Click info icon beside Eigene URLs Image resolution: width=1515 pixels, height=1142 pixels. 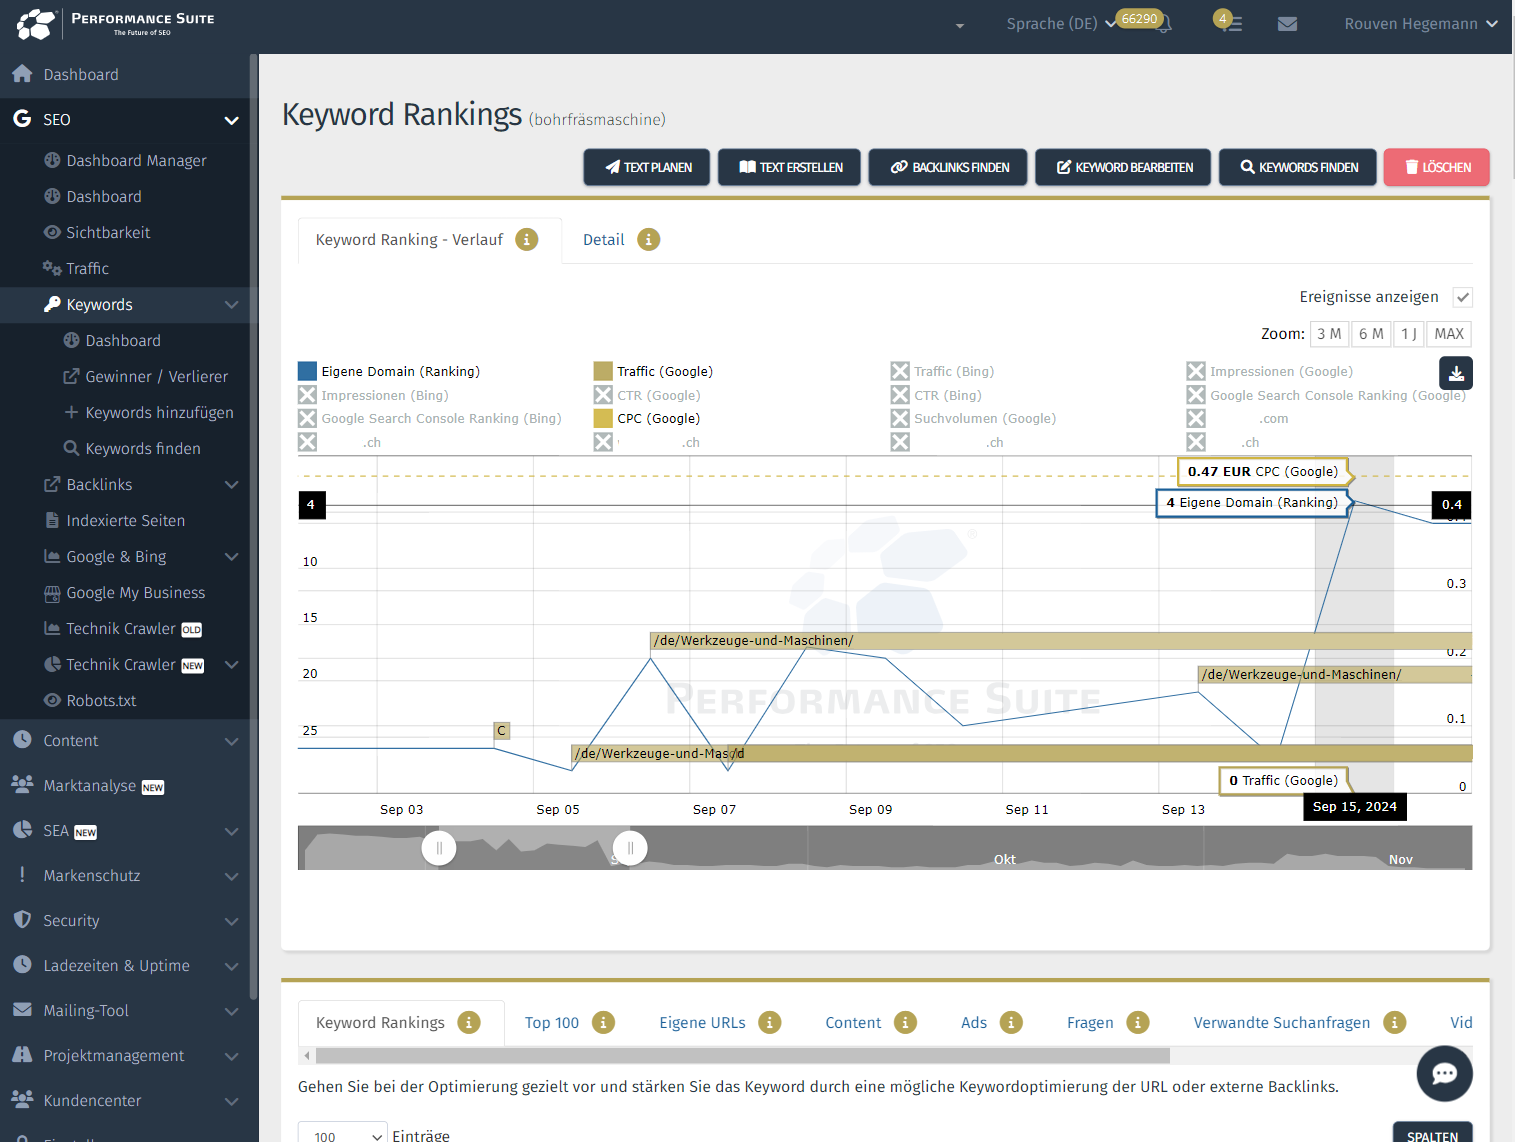pos(769,1022)
